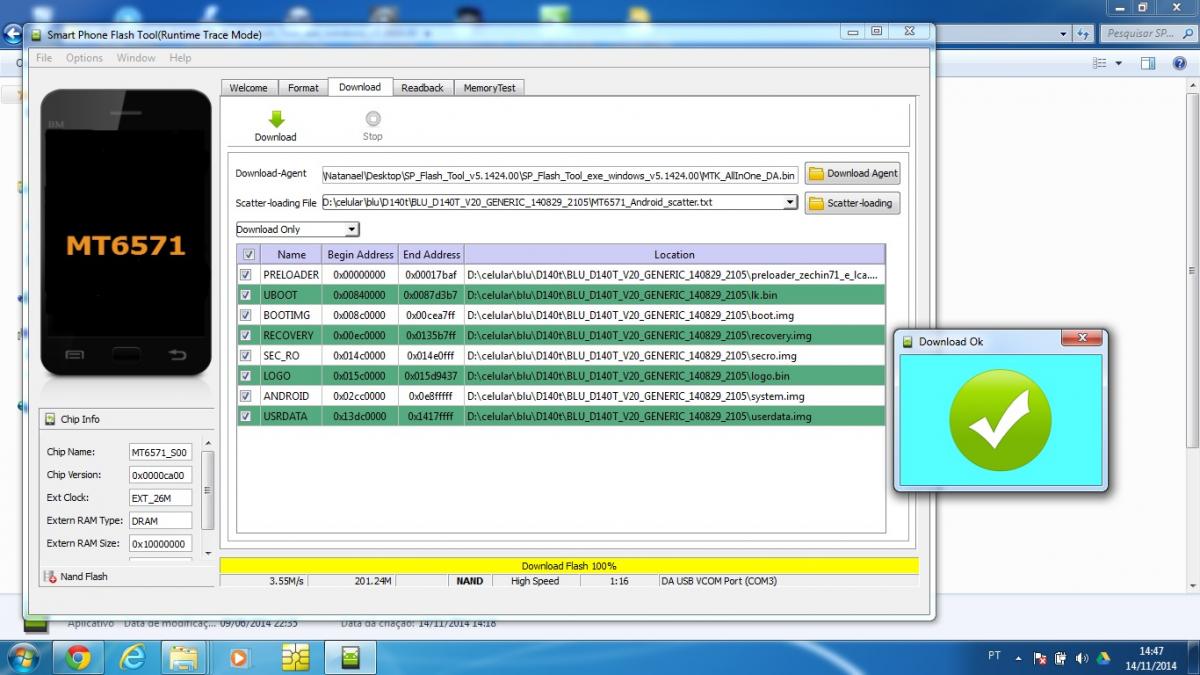Image resolution: width=1200 pixels, height=675 pixels.
Task: Launch Google Chrome from the taskbar
Action: tap(79, 657)
